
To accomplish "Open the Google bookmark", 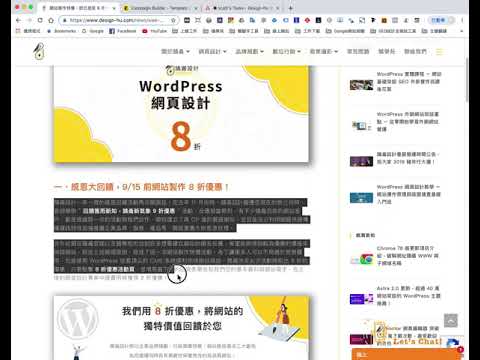I will coord(93,31).
